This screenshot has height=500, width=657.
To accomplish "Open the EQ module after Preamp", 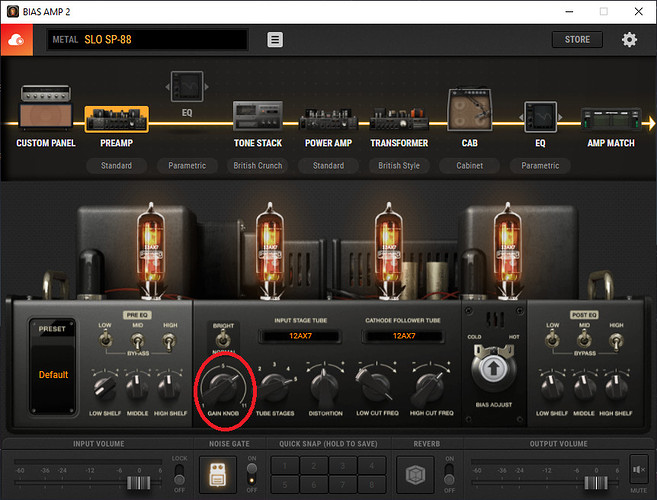I will click(187, 87).
